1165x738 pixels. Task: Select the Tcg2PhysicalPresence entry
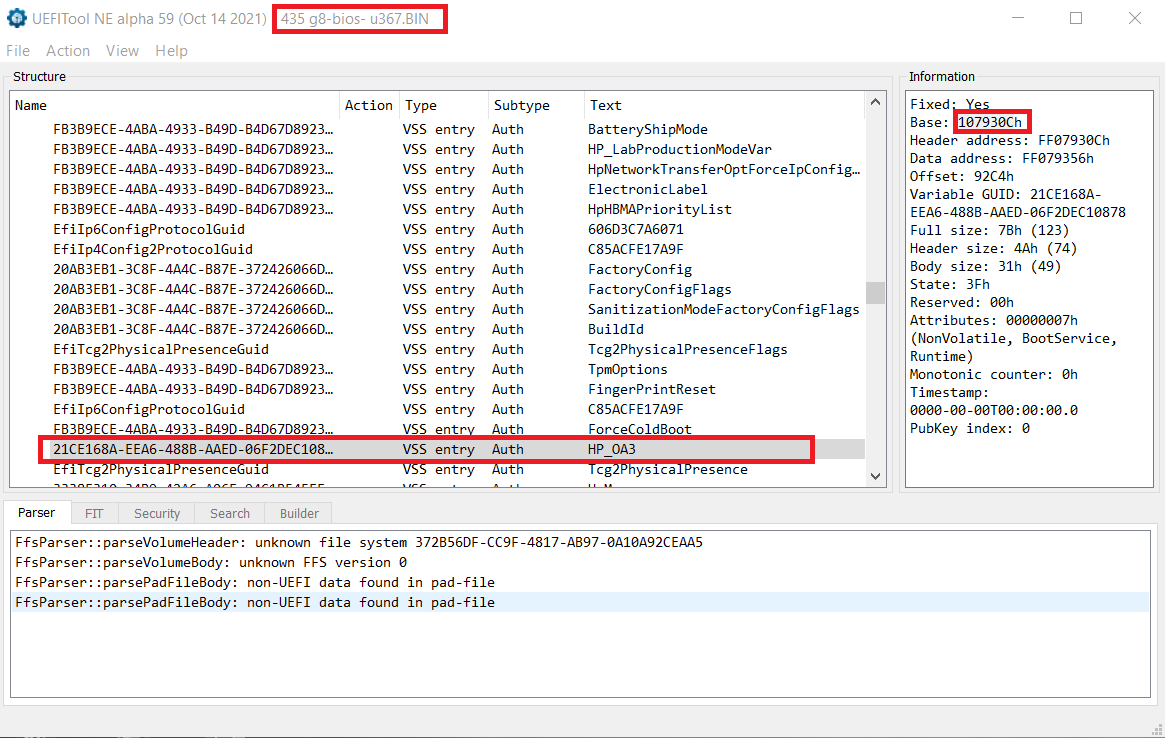[437, 470]
